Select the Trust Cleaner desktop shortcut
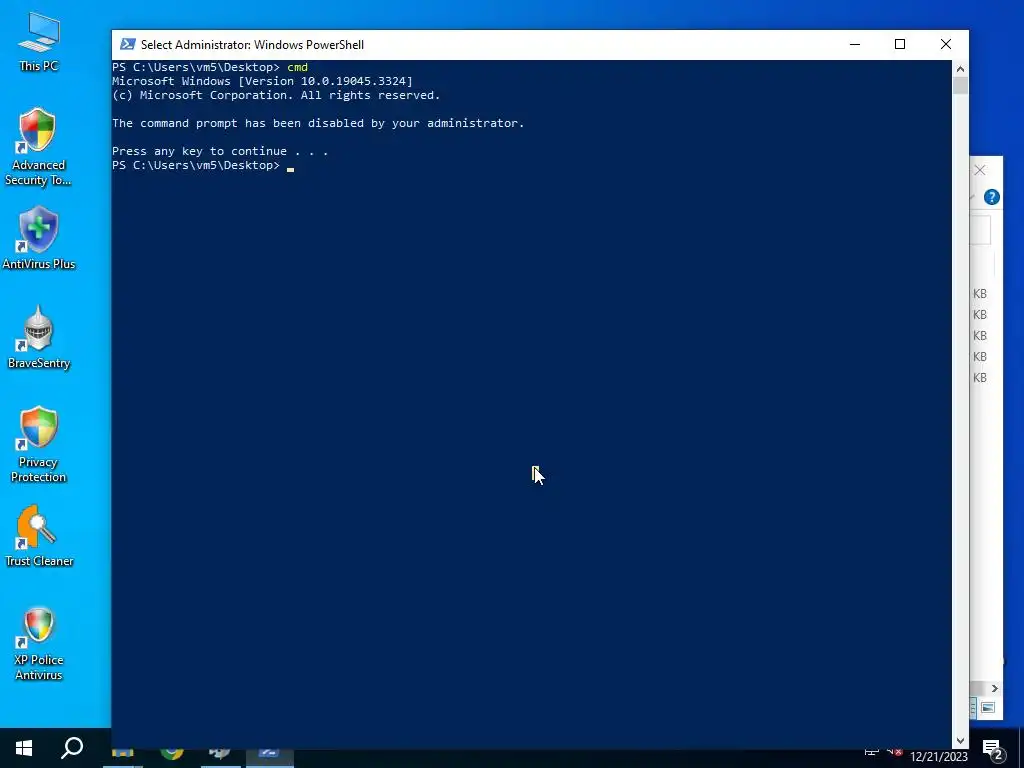The image size is (1024, 768). [39, 536]
